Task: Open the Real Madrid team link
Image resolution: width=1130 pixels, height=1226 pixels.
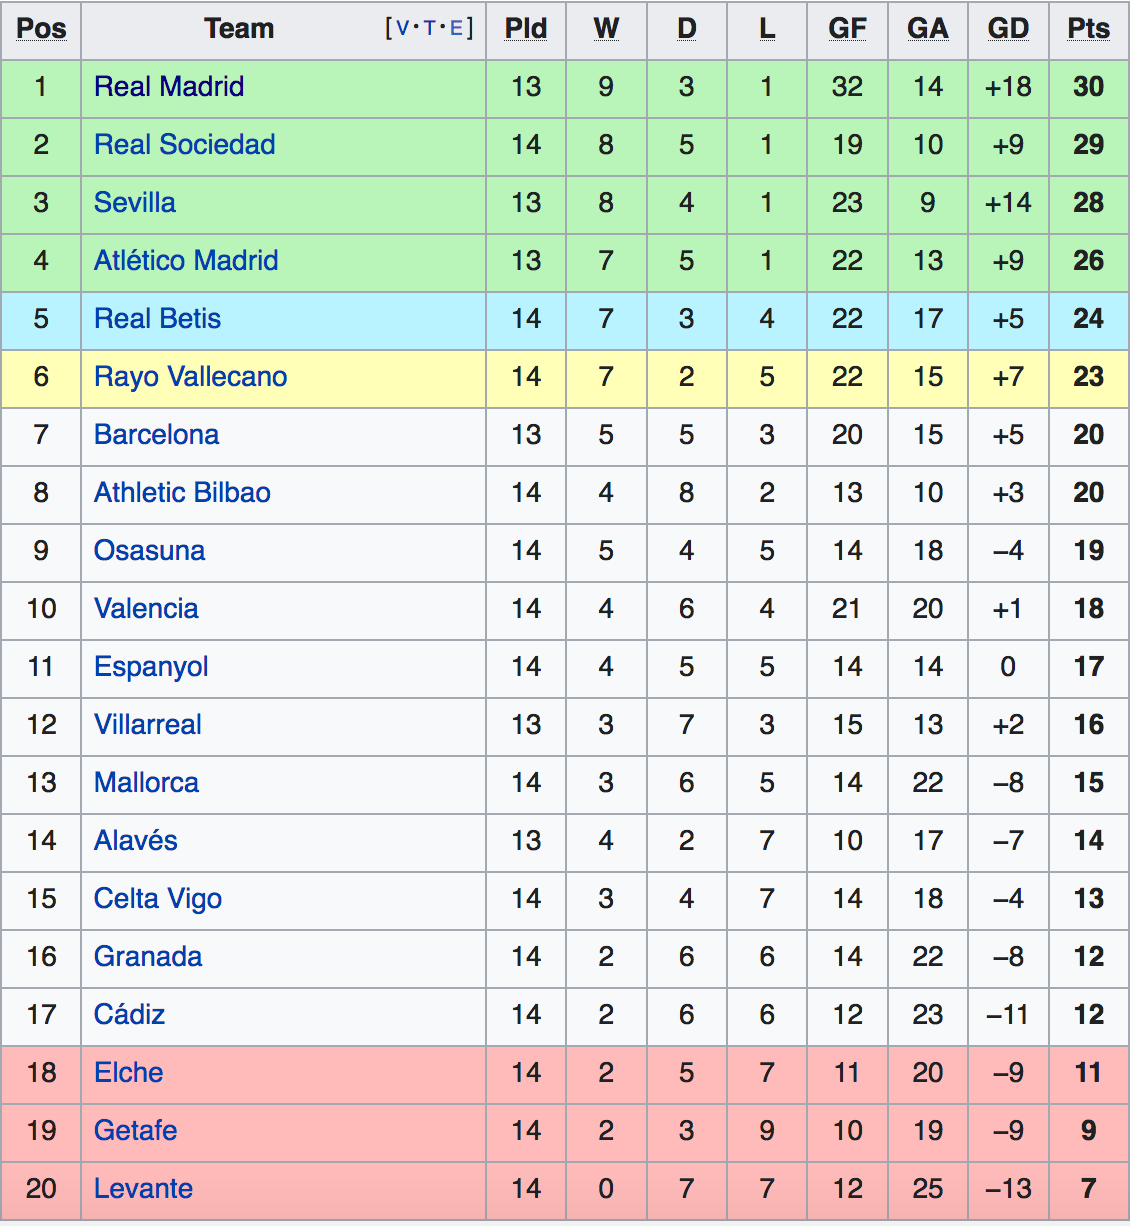Action: coord(168,87)
